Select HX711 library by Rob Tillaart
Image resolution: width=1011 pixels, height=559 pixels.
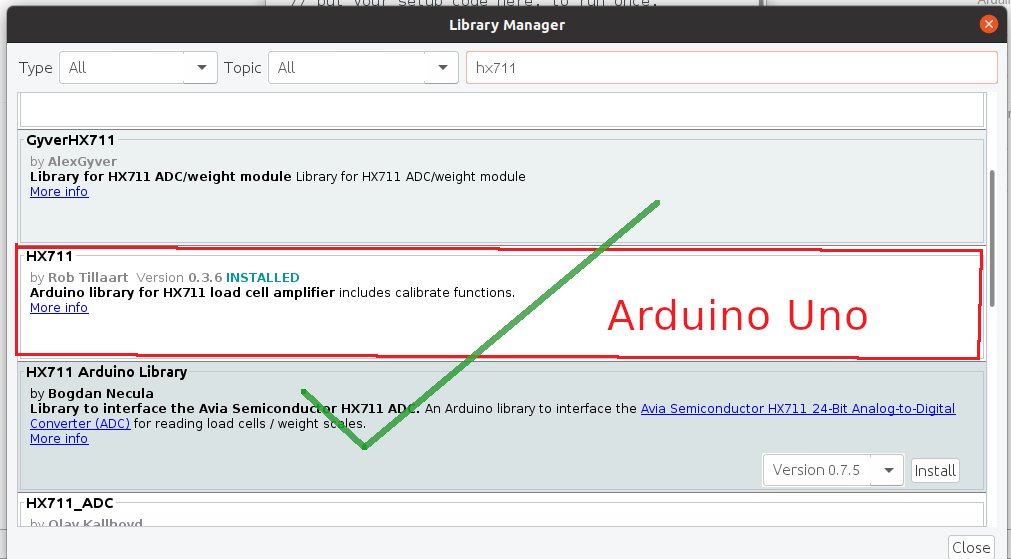click(50, 256)
